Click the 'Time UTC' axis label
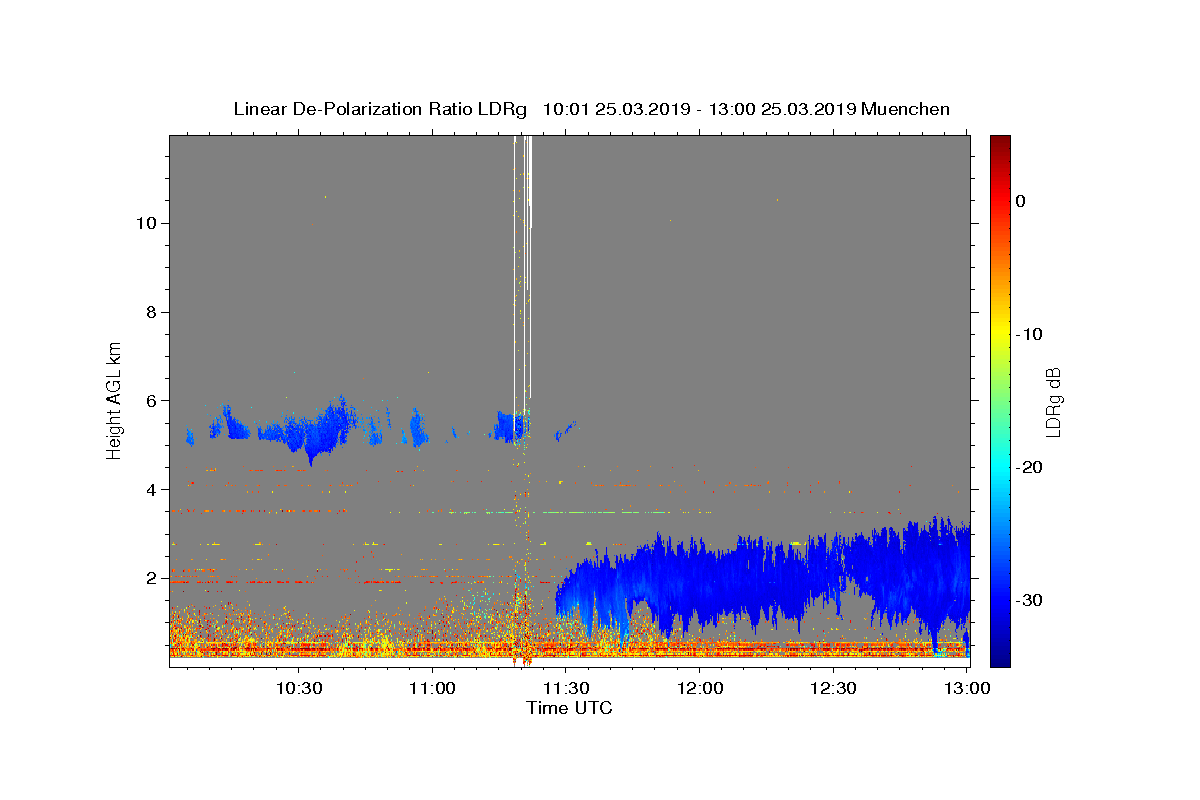 pyautogui.click(x=569, y=708)
